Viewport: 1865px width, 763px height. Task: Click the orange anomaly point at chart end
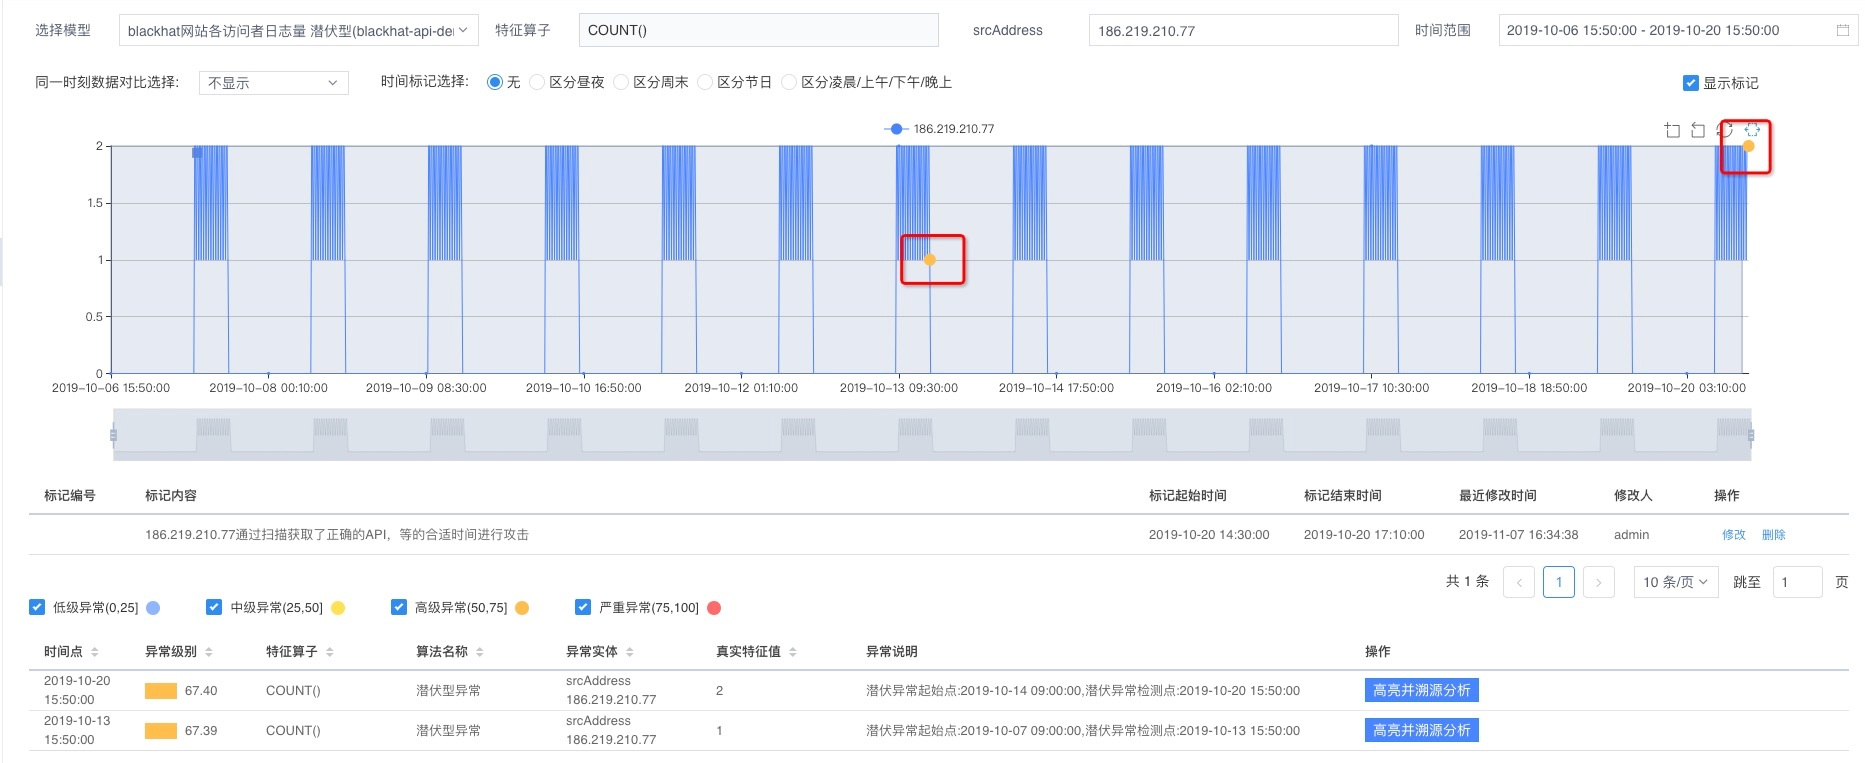tap(1748, 146)
